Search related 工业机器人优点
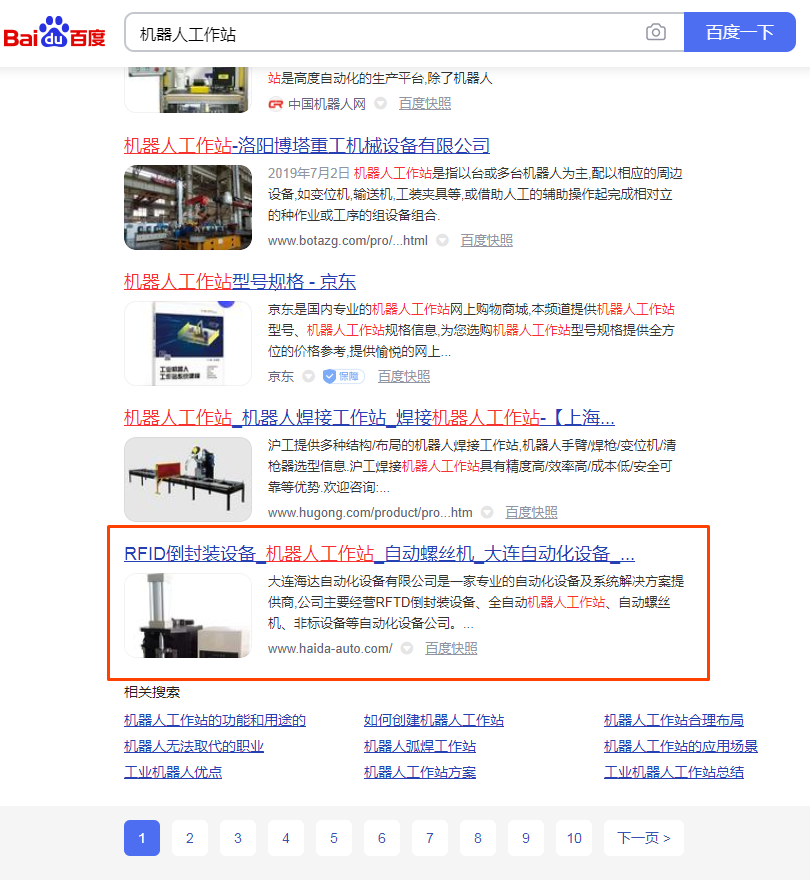The image size is (810, 880). pyautogui.click(x=173, y=772)
